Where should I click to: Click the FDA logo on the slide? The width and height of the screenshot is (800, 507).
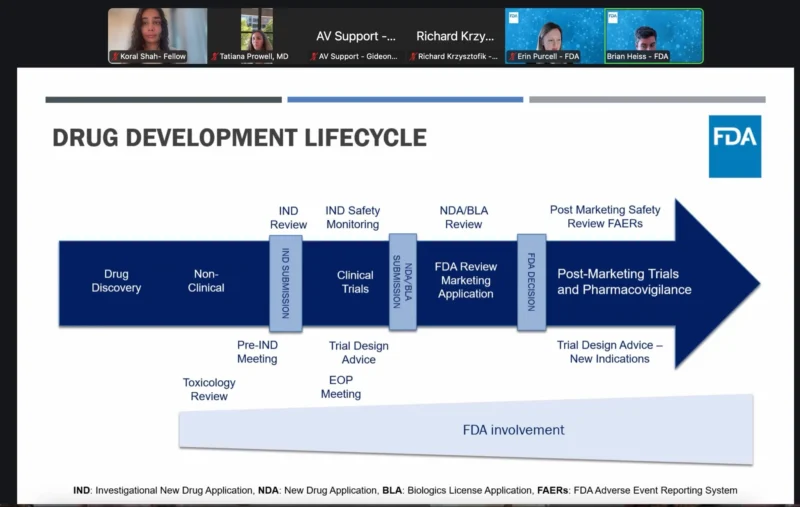point(734,146)
